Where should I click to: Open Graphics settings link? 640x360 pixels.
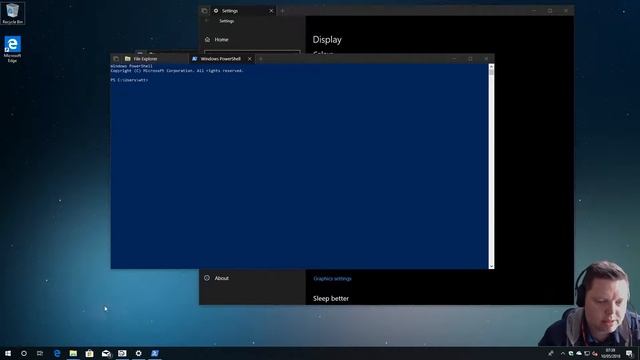click(332, 279)
